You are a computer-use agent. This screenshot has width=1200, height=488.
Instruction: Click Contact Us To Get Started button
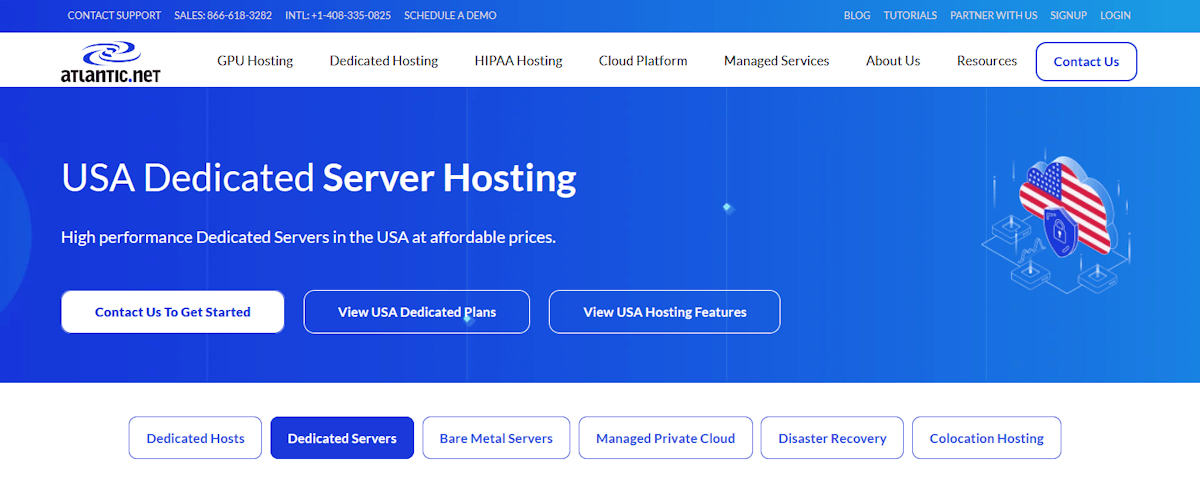point(173,312)
